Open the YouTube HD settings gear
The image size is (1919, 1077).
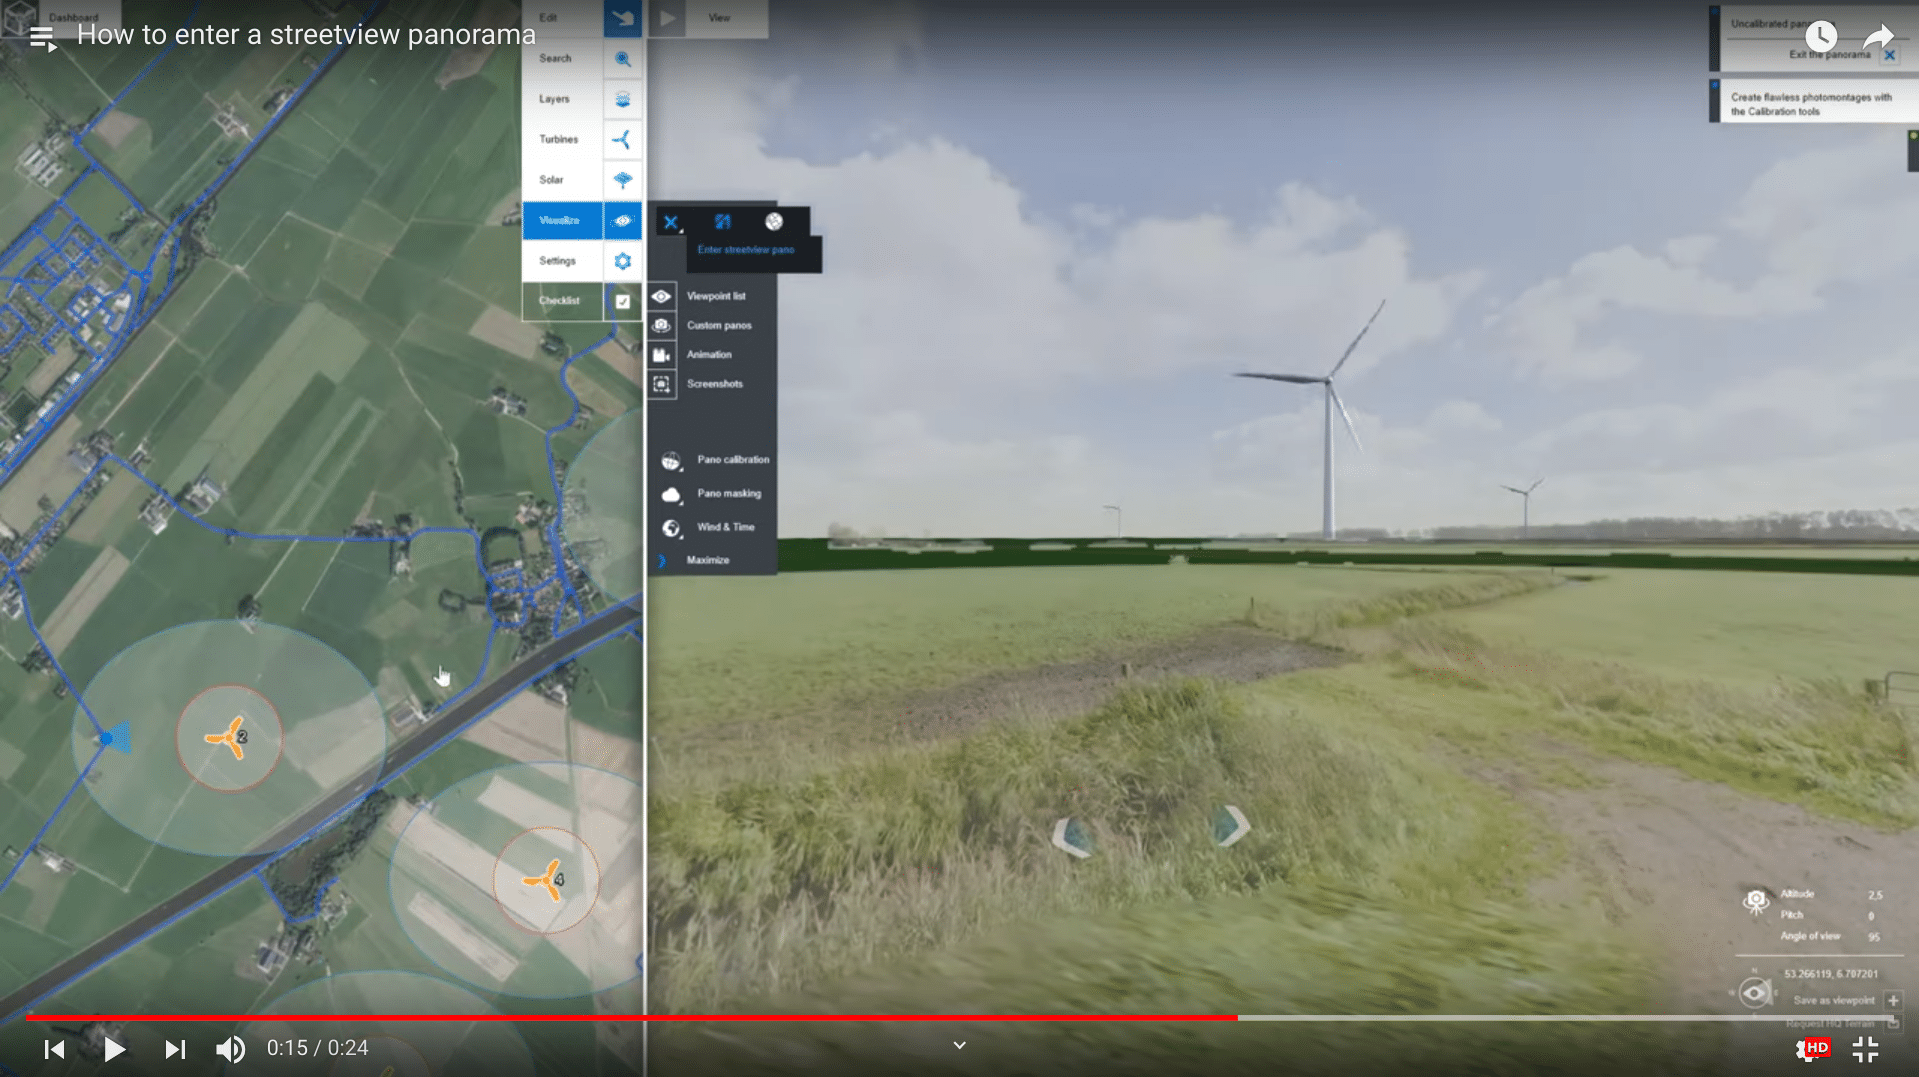coord(1811,1049)
